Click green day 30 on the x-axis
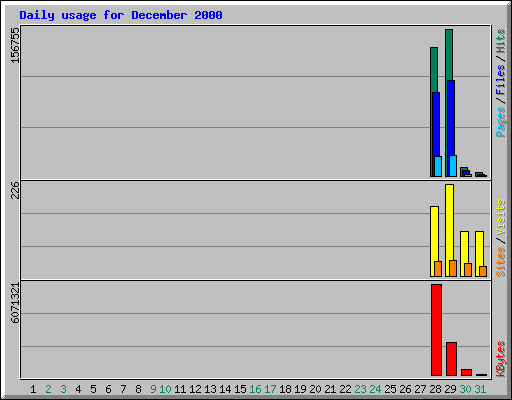 (465, 389)
